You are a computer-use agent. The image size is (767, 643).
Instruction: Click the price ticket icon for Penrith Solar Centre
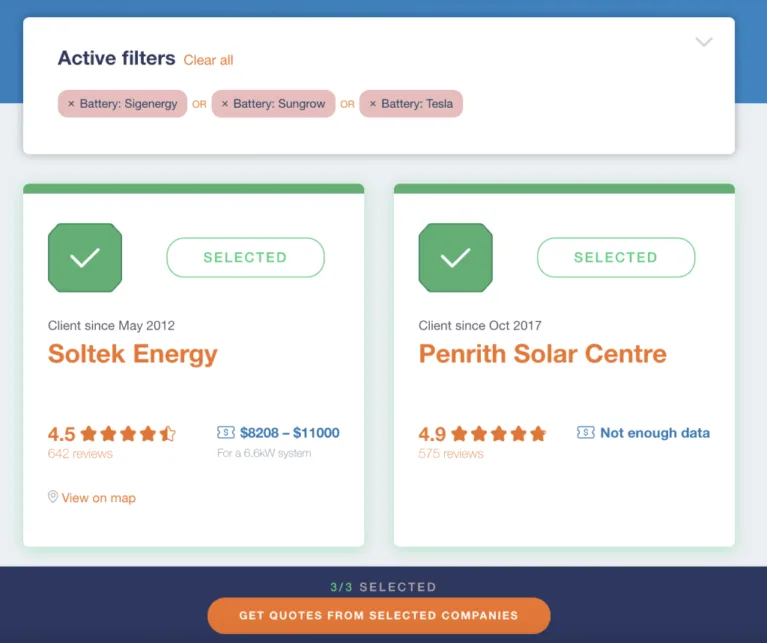point(586,433)
